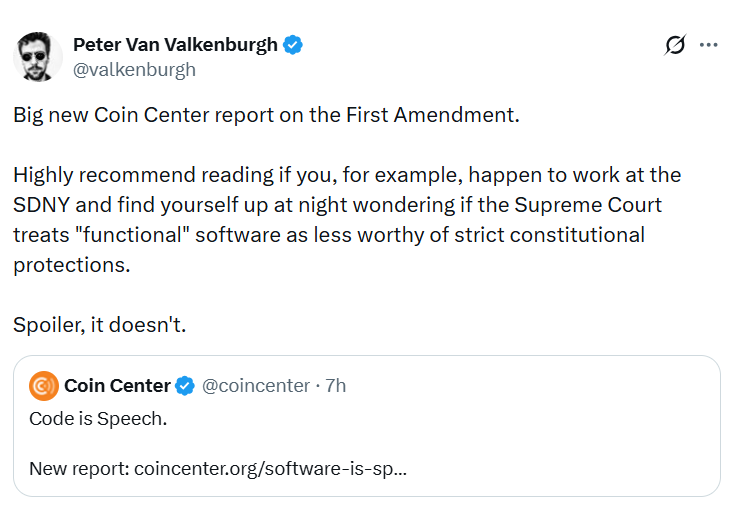
Task: Click verified badge beside Peter Van Valkenburgh
Action: coord(294,45)
